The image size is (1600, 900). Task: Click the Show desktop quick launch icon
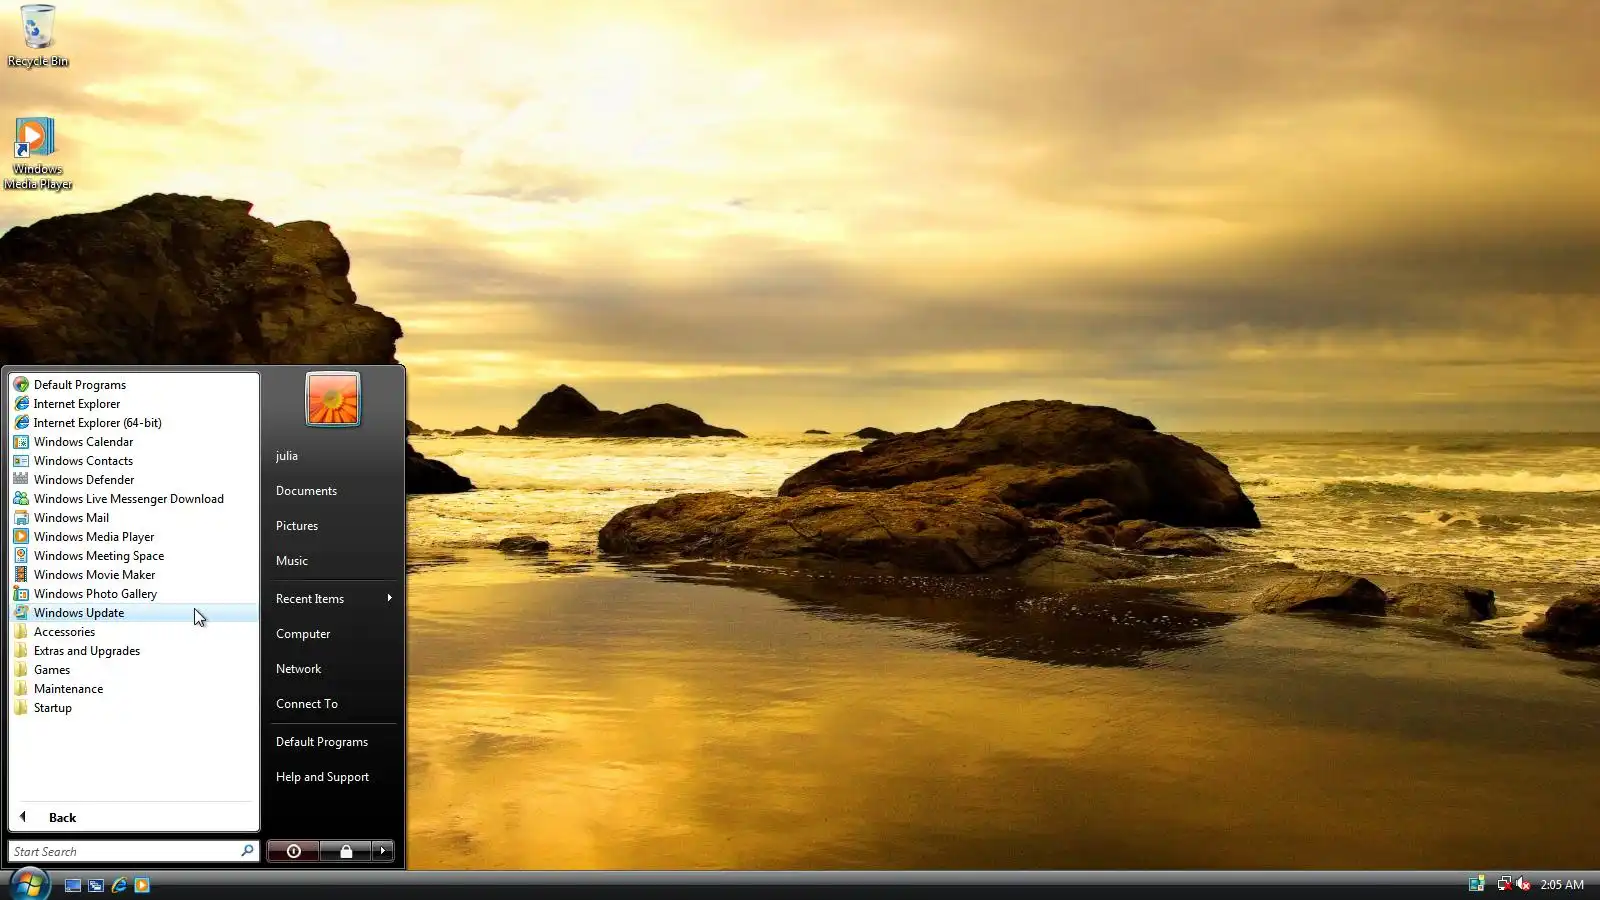pos(73,885)
